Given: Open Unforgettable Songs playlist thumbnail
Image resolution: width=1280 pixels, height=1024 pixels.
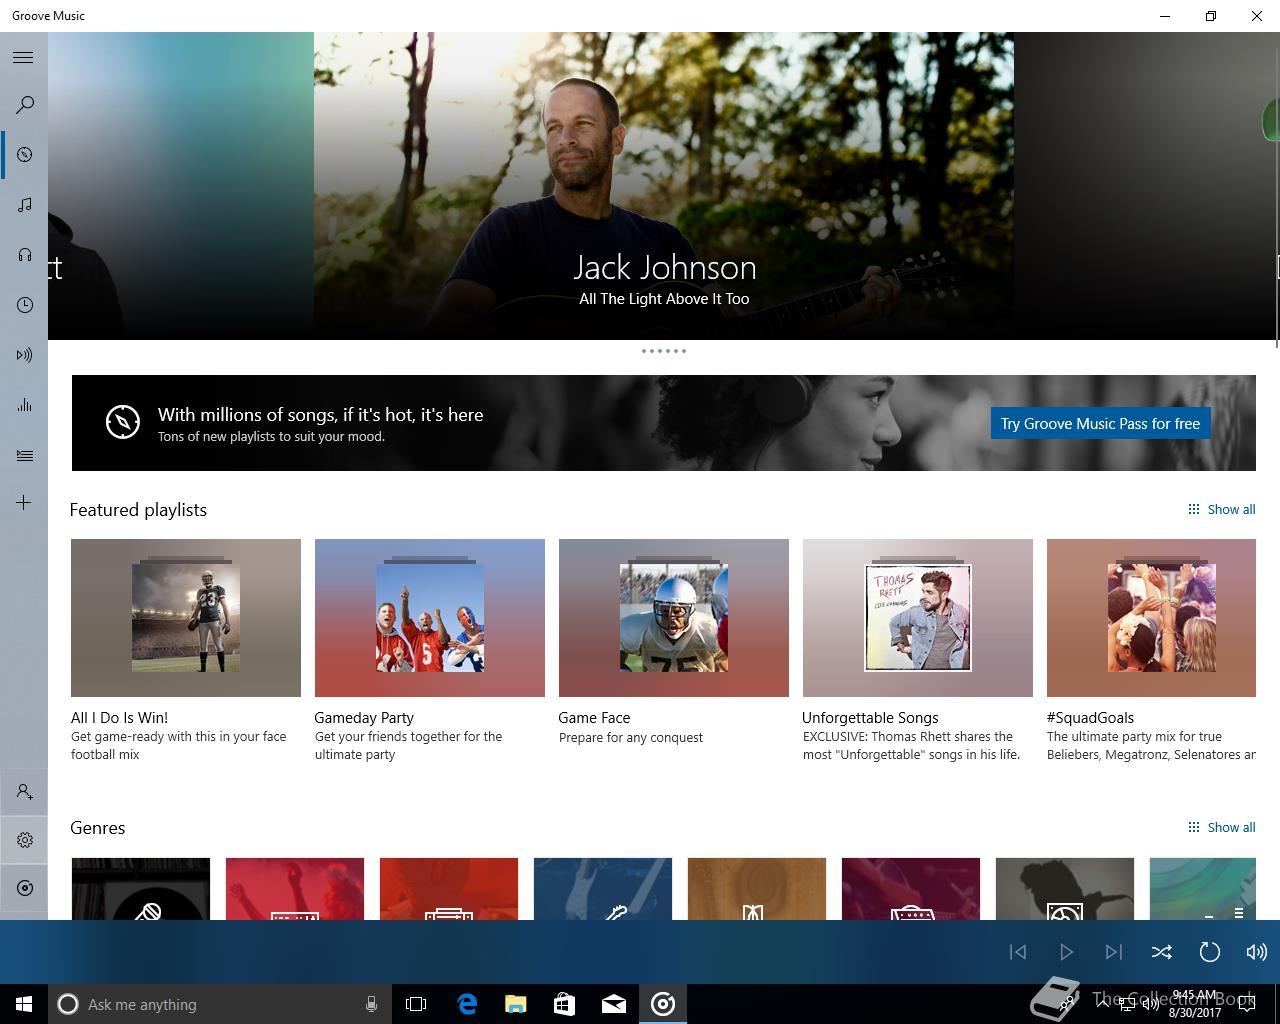Looking at the screenshot, I should click(x=918, y=618).
